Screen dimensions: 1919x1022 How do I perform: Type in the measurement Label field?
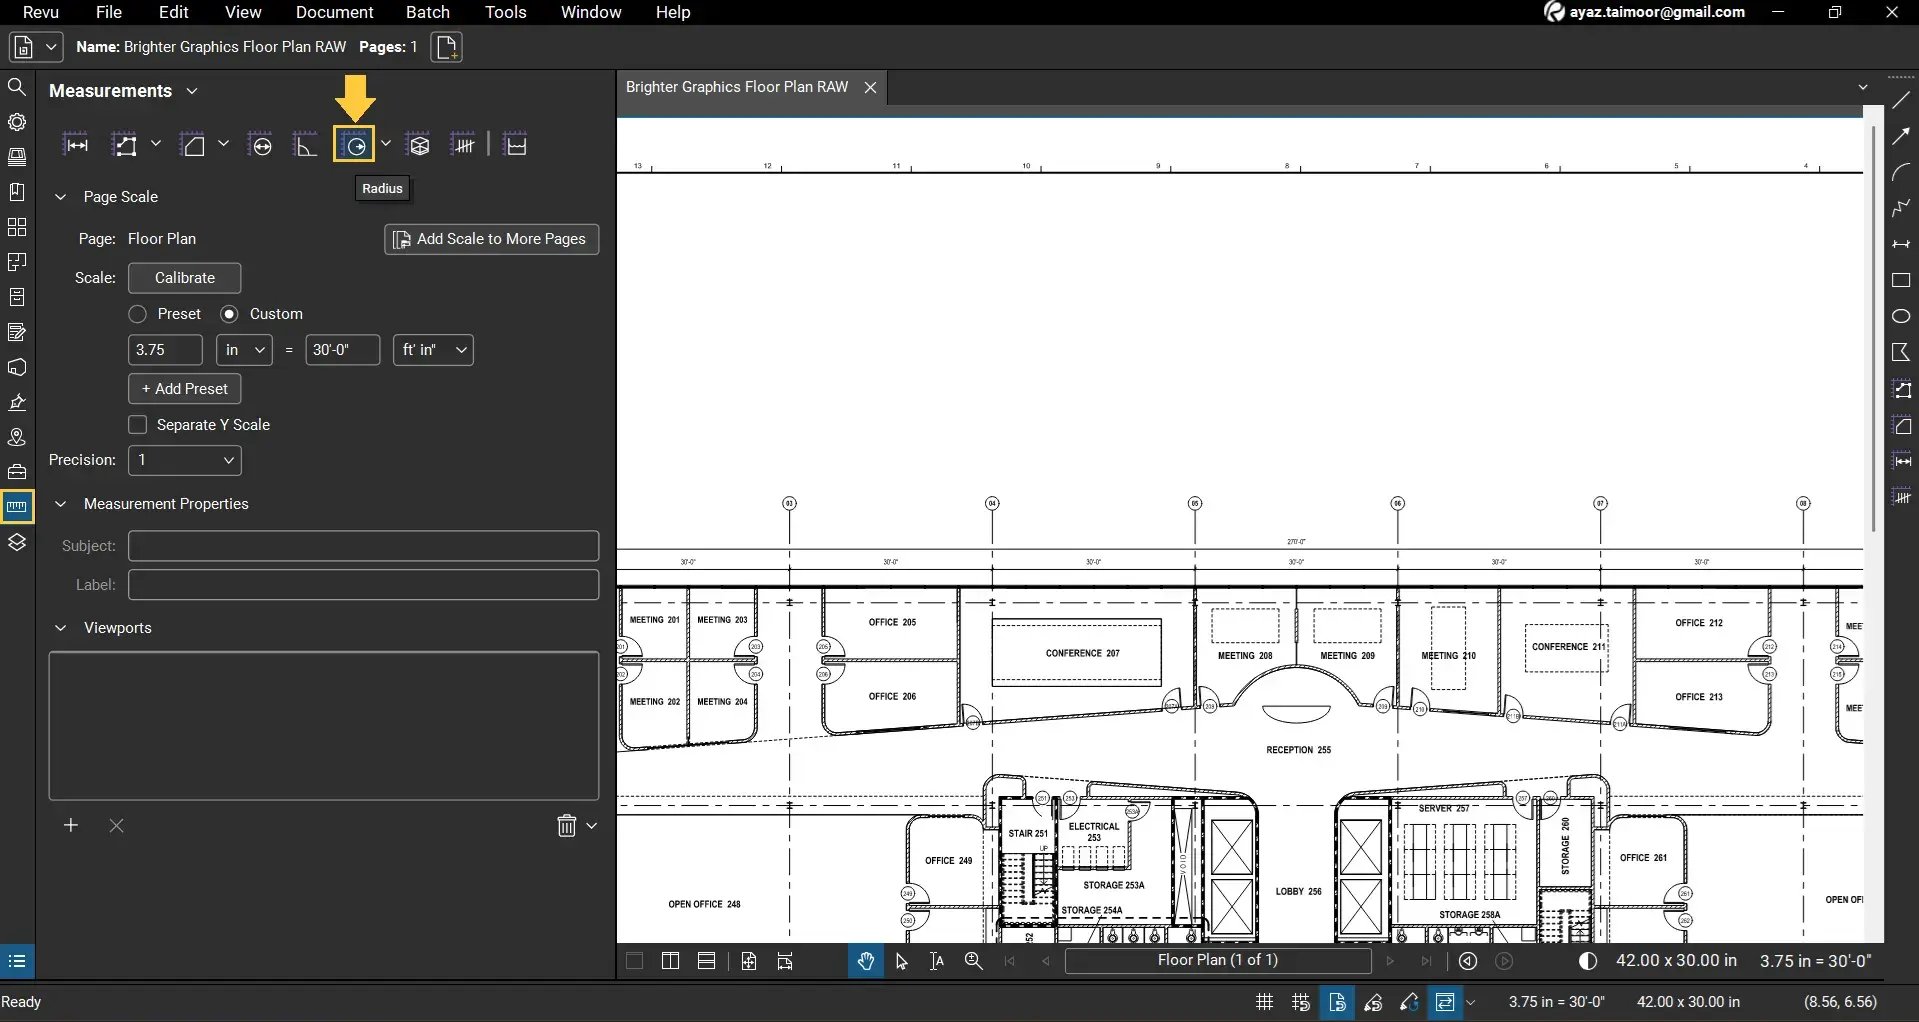[363, 584]
